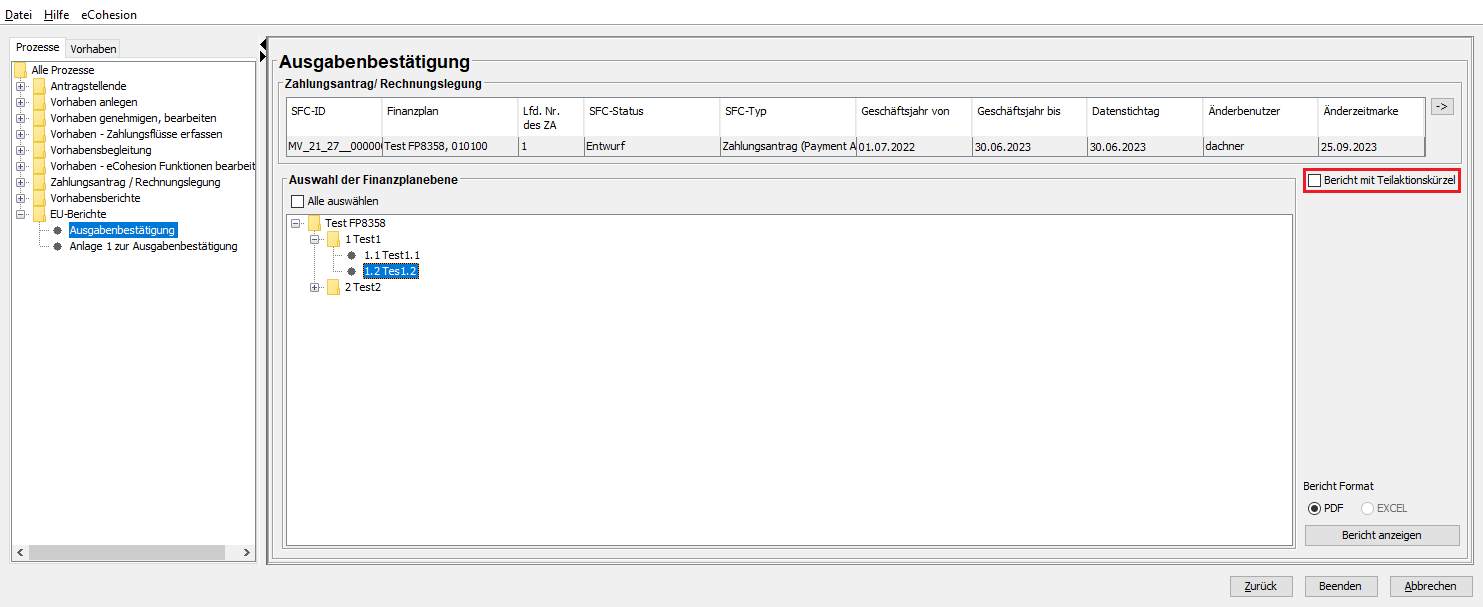Switch to the Vorhaben tab
1483x607 pixels.
tap(93, 48)
